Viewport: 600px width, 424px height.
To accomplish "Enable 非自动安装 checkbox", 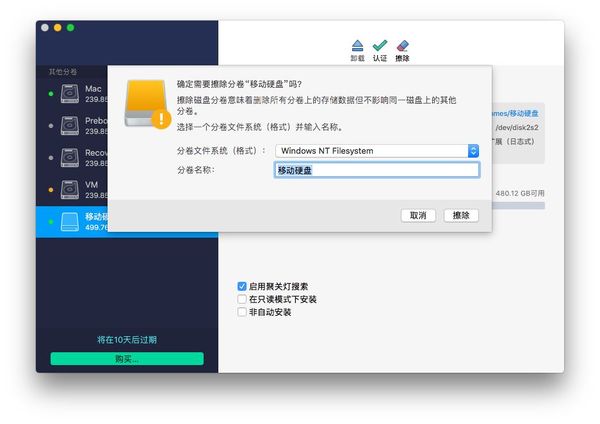I will pos(242,312).
